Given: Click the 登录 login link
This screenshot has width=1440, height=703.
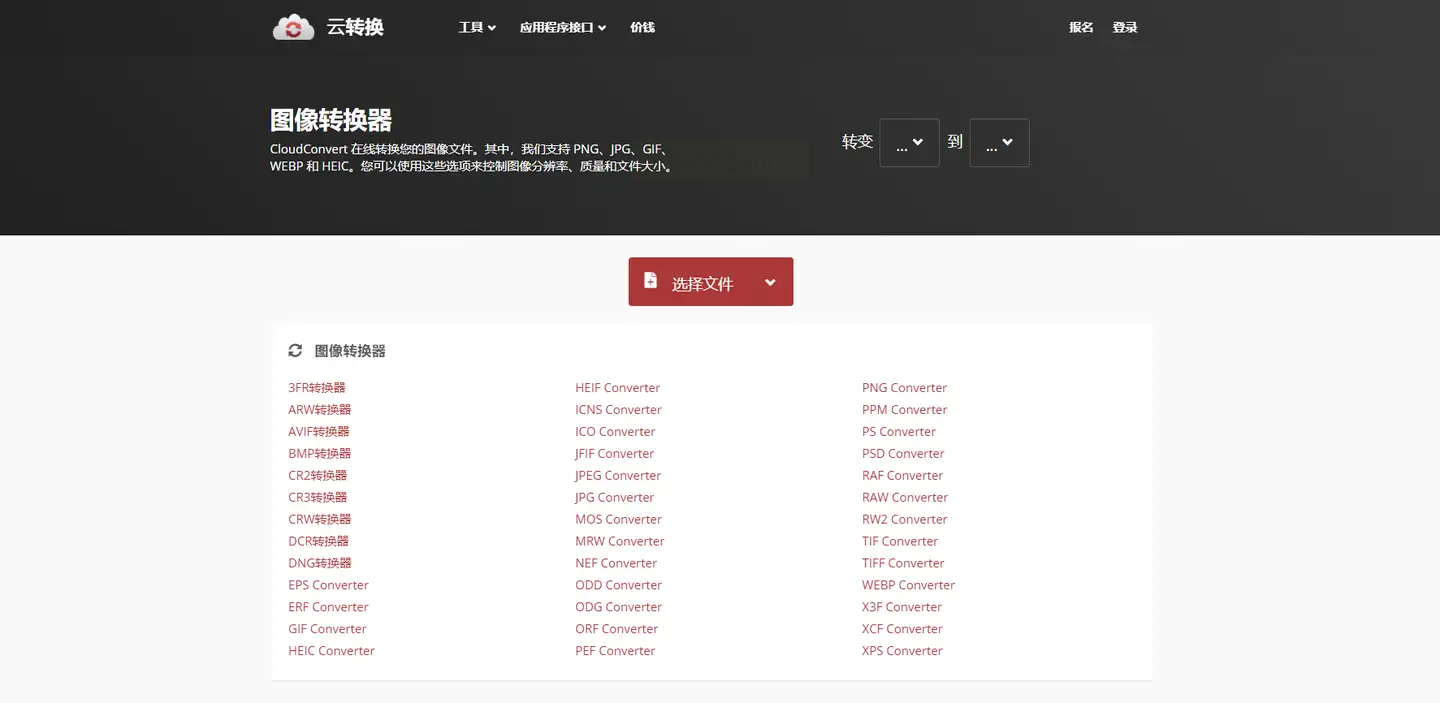Looking at the screenshot, I should [x=1125, y=28].
